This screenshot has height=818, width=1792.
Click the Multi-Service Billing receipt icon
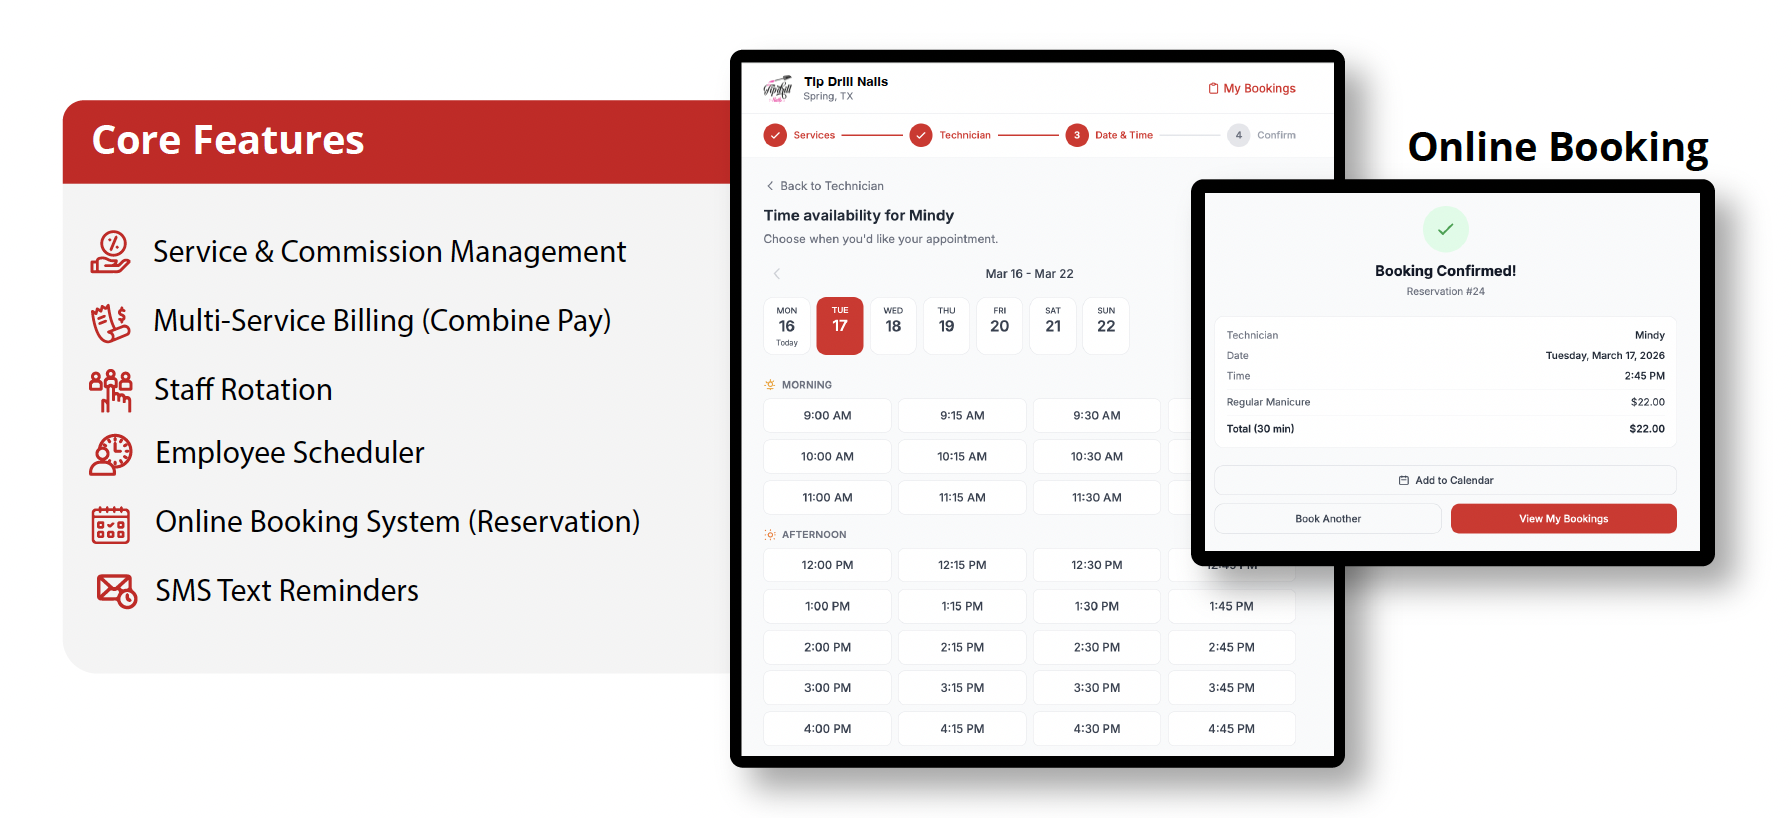pos(111,323)
